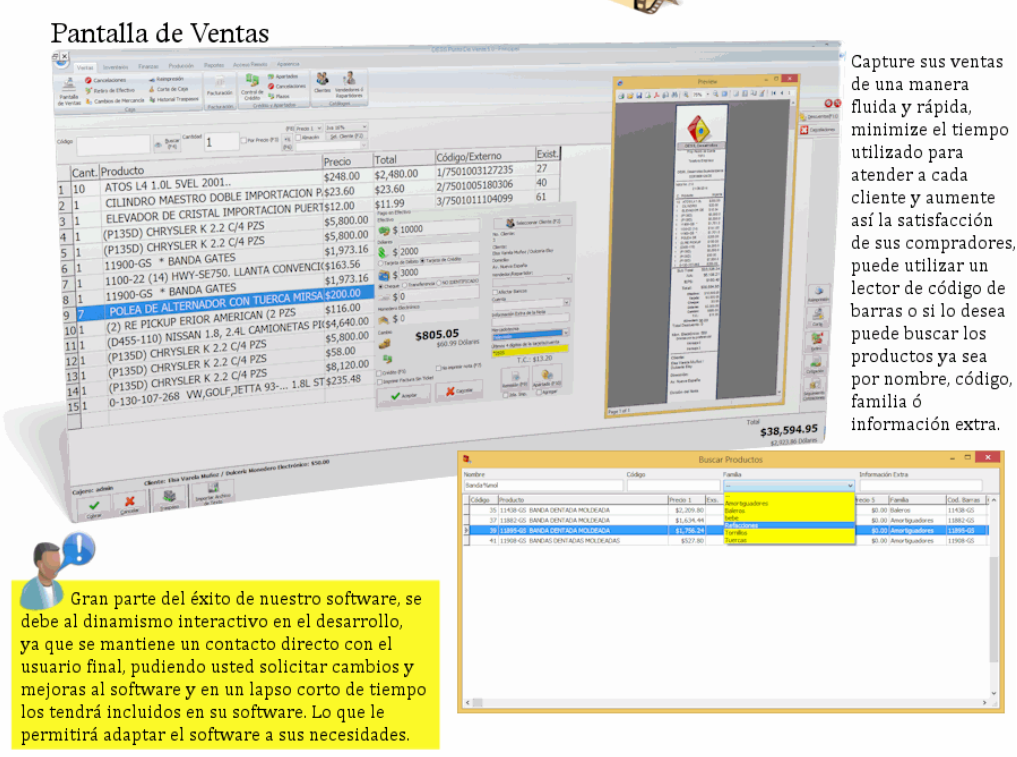Switch to the Inventario ribbon tab
Image resolution: width=1017 pixels, height=757 pixels.
point(115,65)
